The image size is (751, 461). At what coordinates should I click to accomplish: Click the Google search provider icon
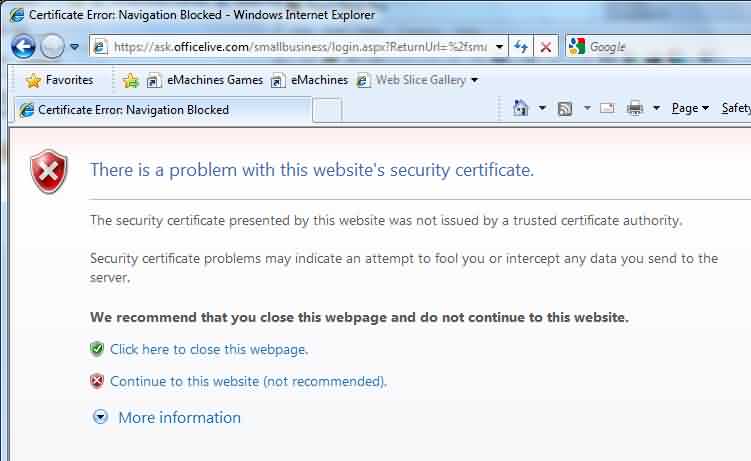[576, 46]
